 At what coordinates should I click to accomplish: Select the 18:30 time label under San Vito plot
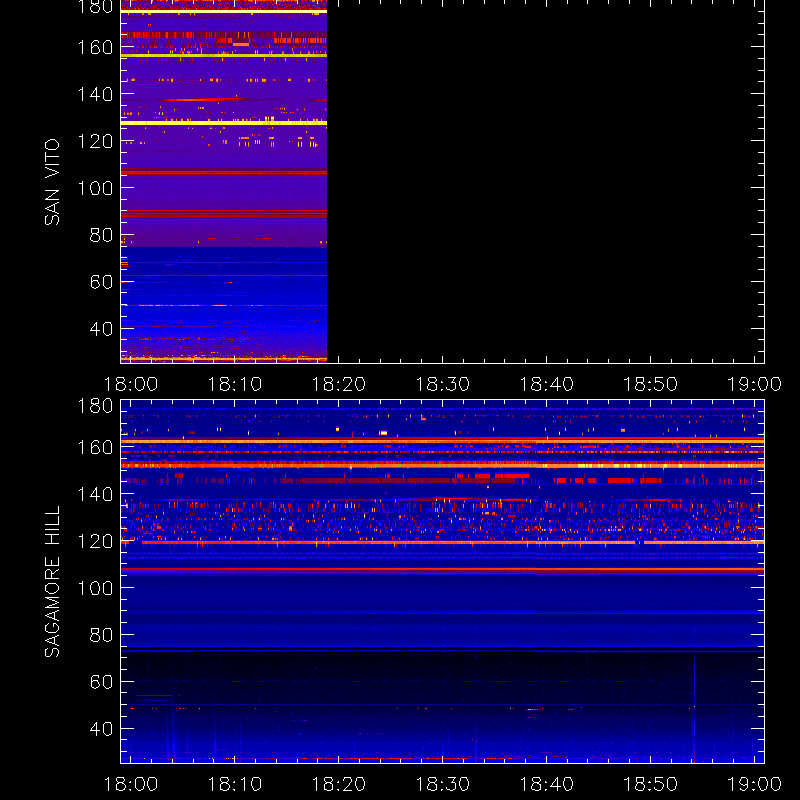[442, 384]
